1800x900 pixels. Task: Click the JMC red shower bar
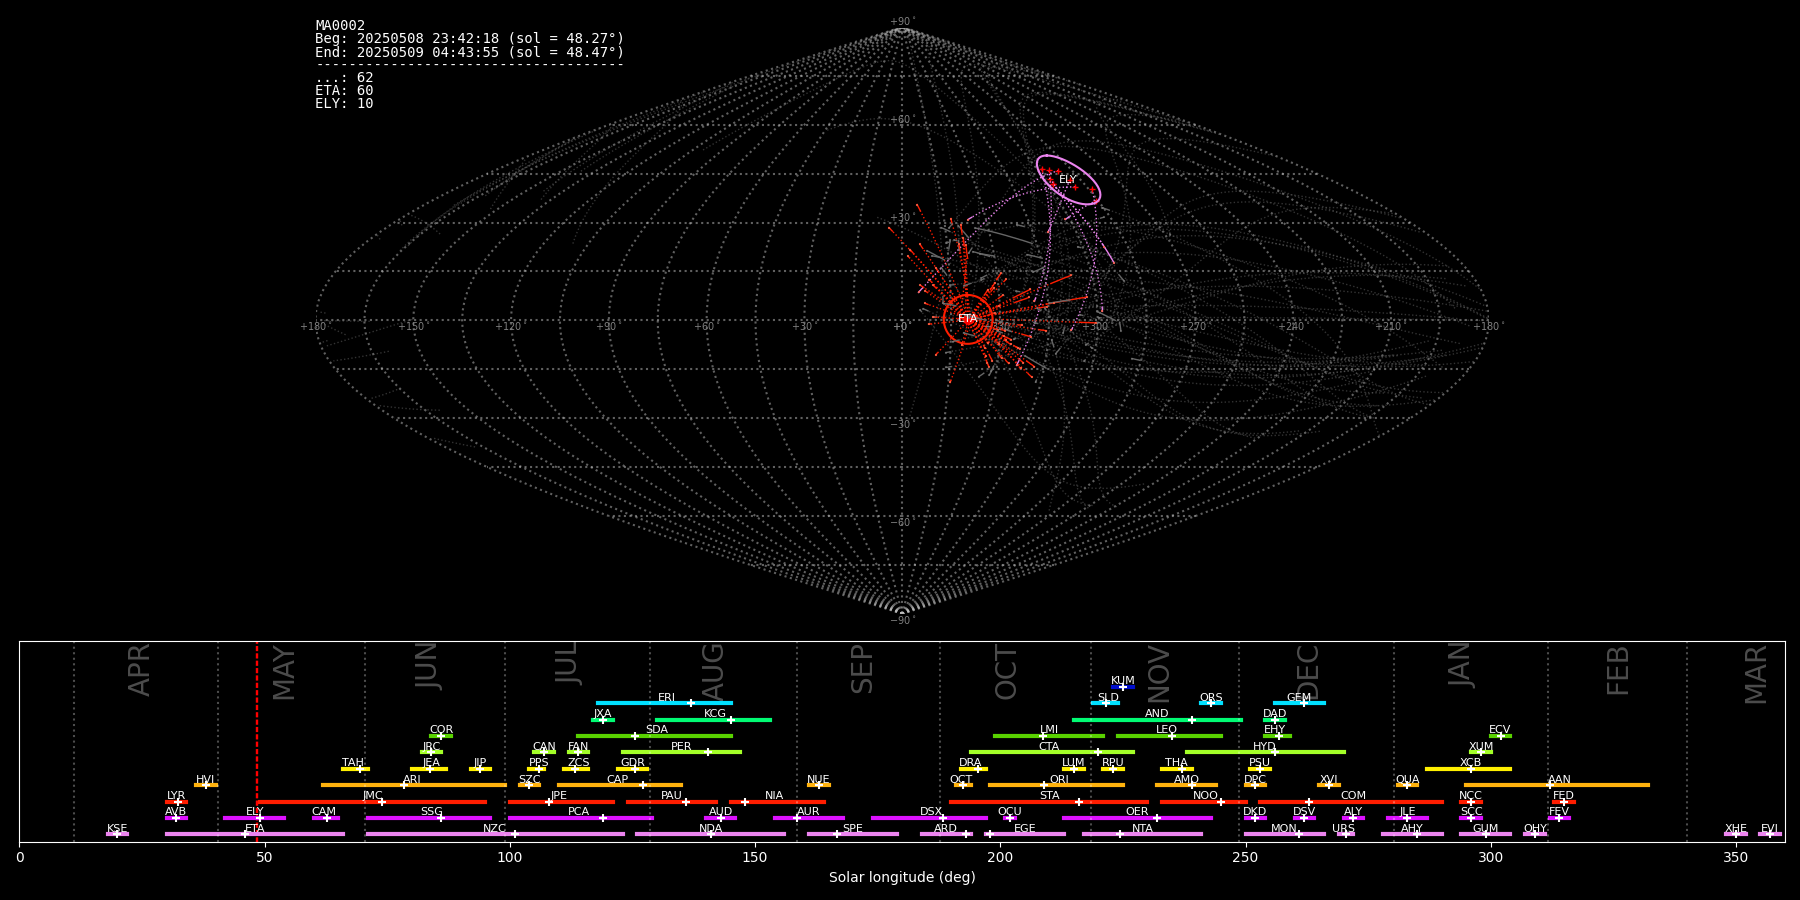[x=371, y=802]
